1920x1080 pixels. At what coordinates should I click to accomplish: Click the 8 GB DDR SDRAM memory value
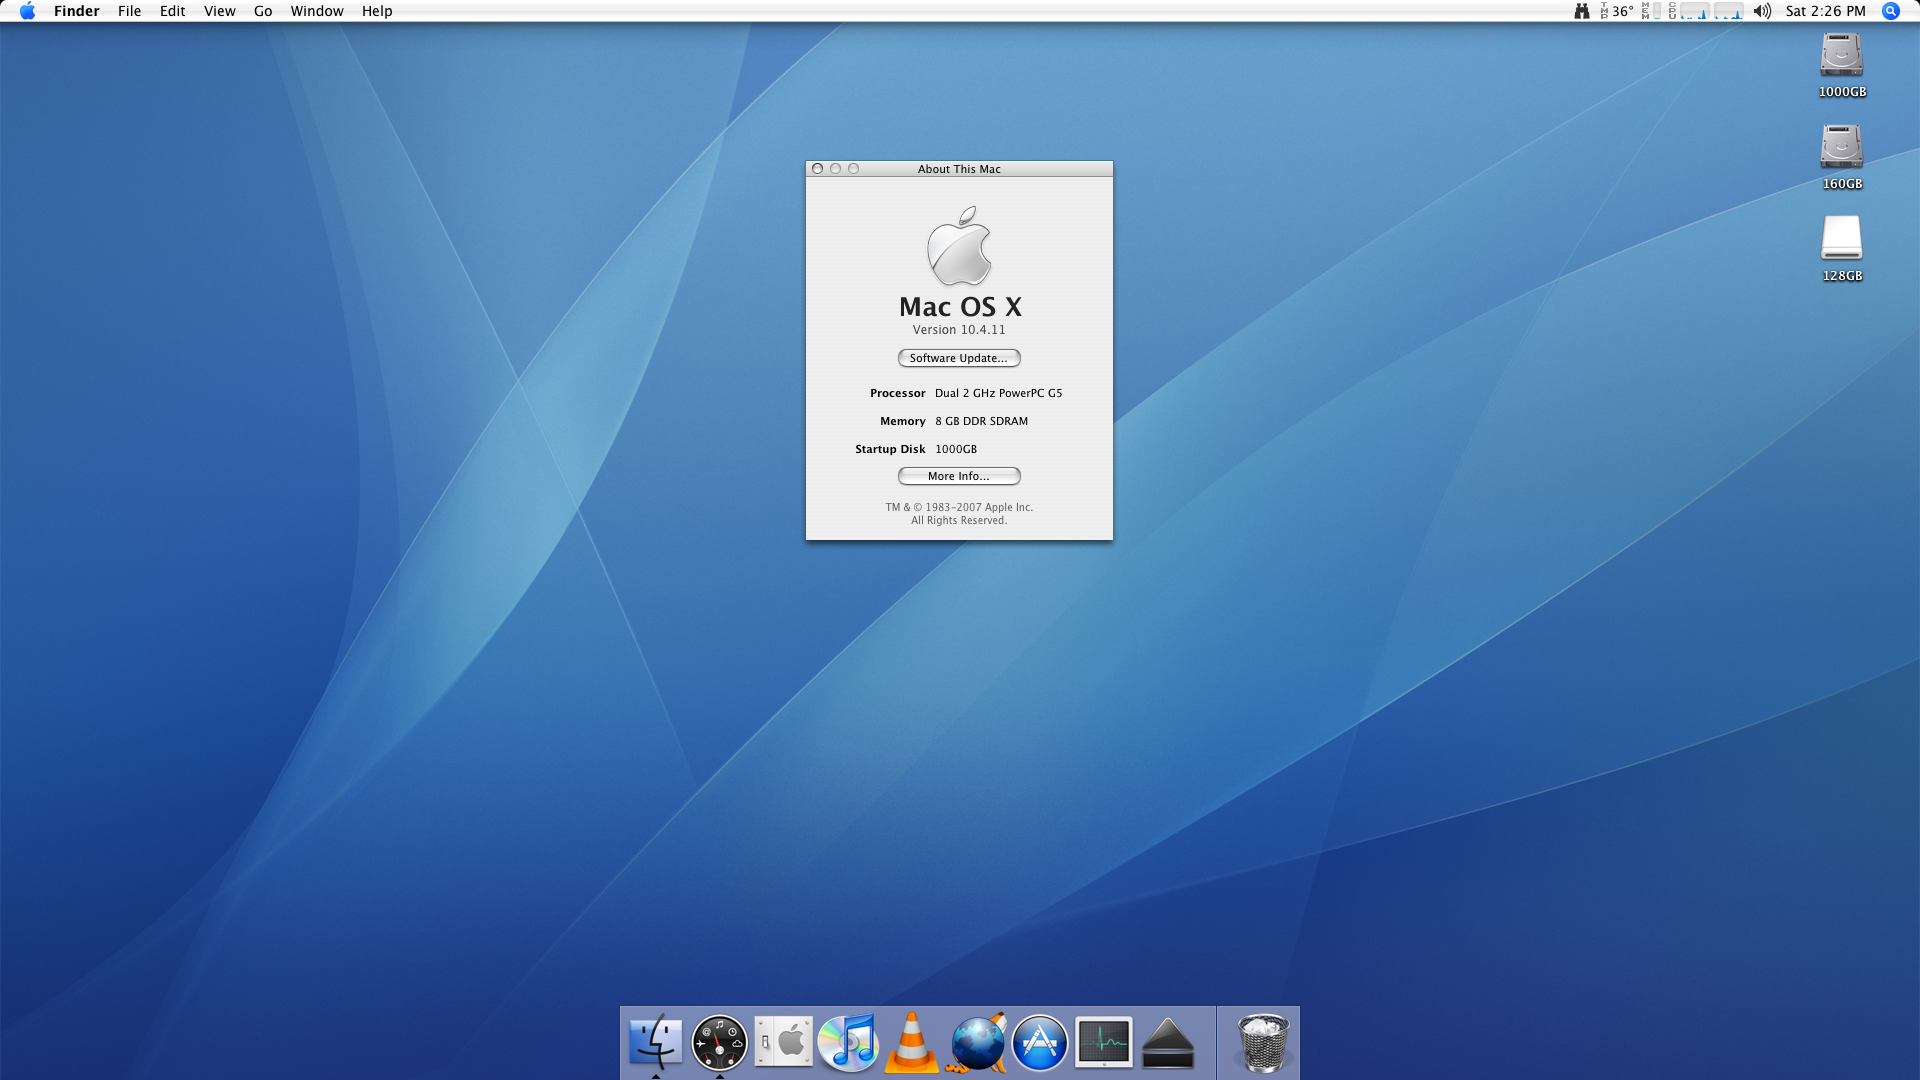pyautogui.click(x=981, y=421)
